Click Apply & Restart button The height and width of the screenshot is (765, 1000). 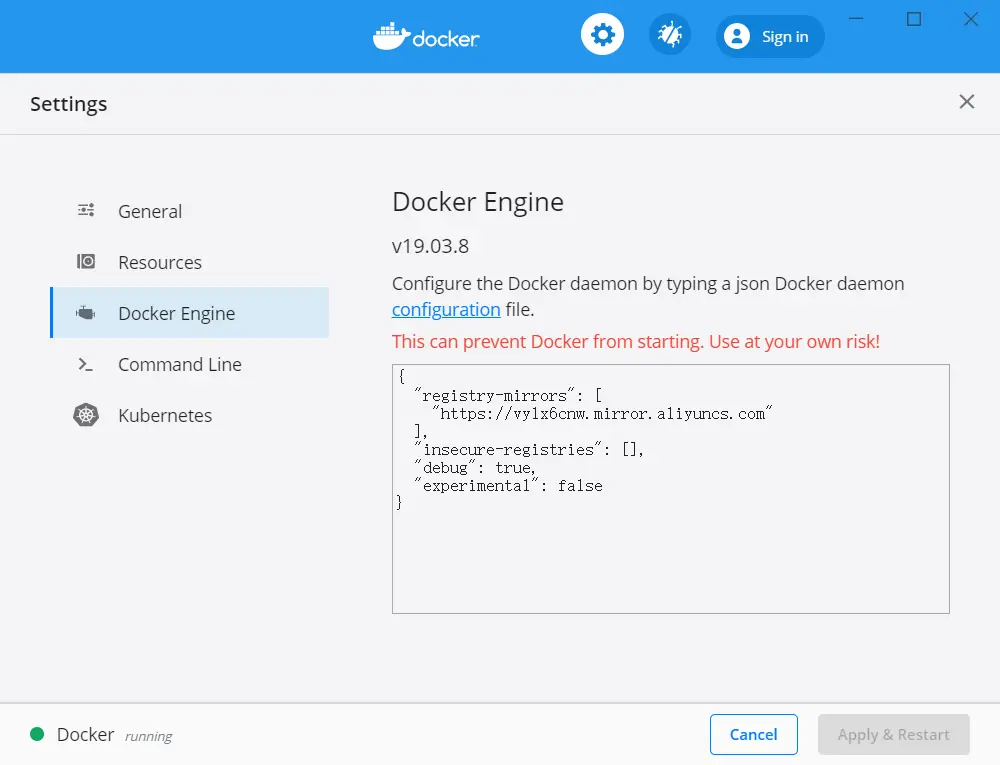point(893,734)
